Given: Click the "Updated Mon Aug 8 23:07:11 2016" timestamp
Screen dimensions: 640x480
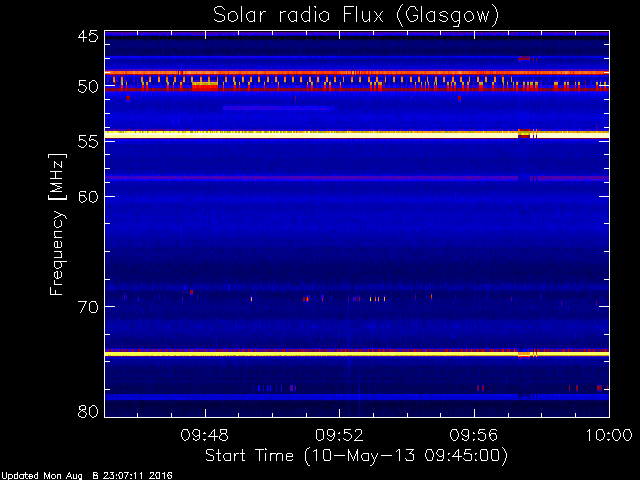Looking at the screenshot, I should (86, 476).
